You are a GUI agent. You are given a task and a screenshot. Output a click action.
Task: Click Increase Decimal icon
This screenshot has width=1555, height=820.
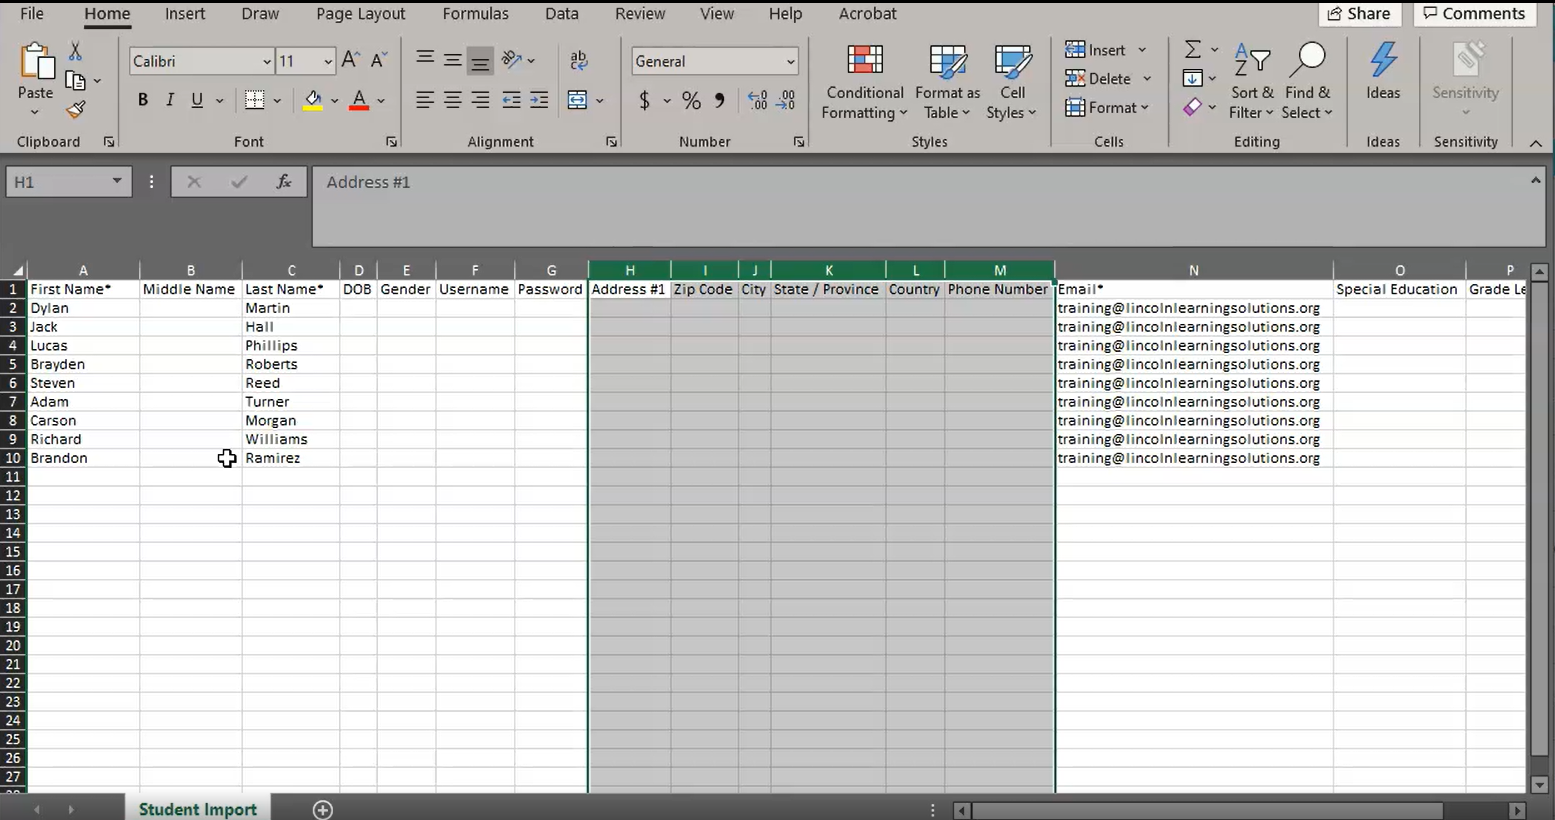758,100
